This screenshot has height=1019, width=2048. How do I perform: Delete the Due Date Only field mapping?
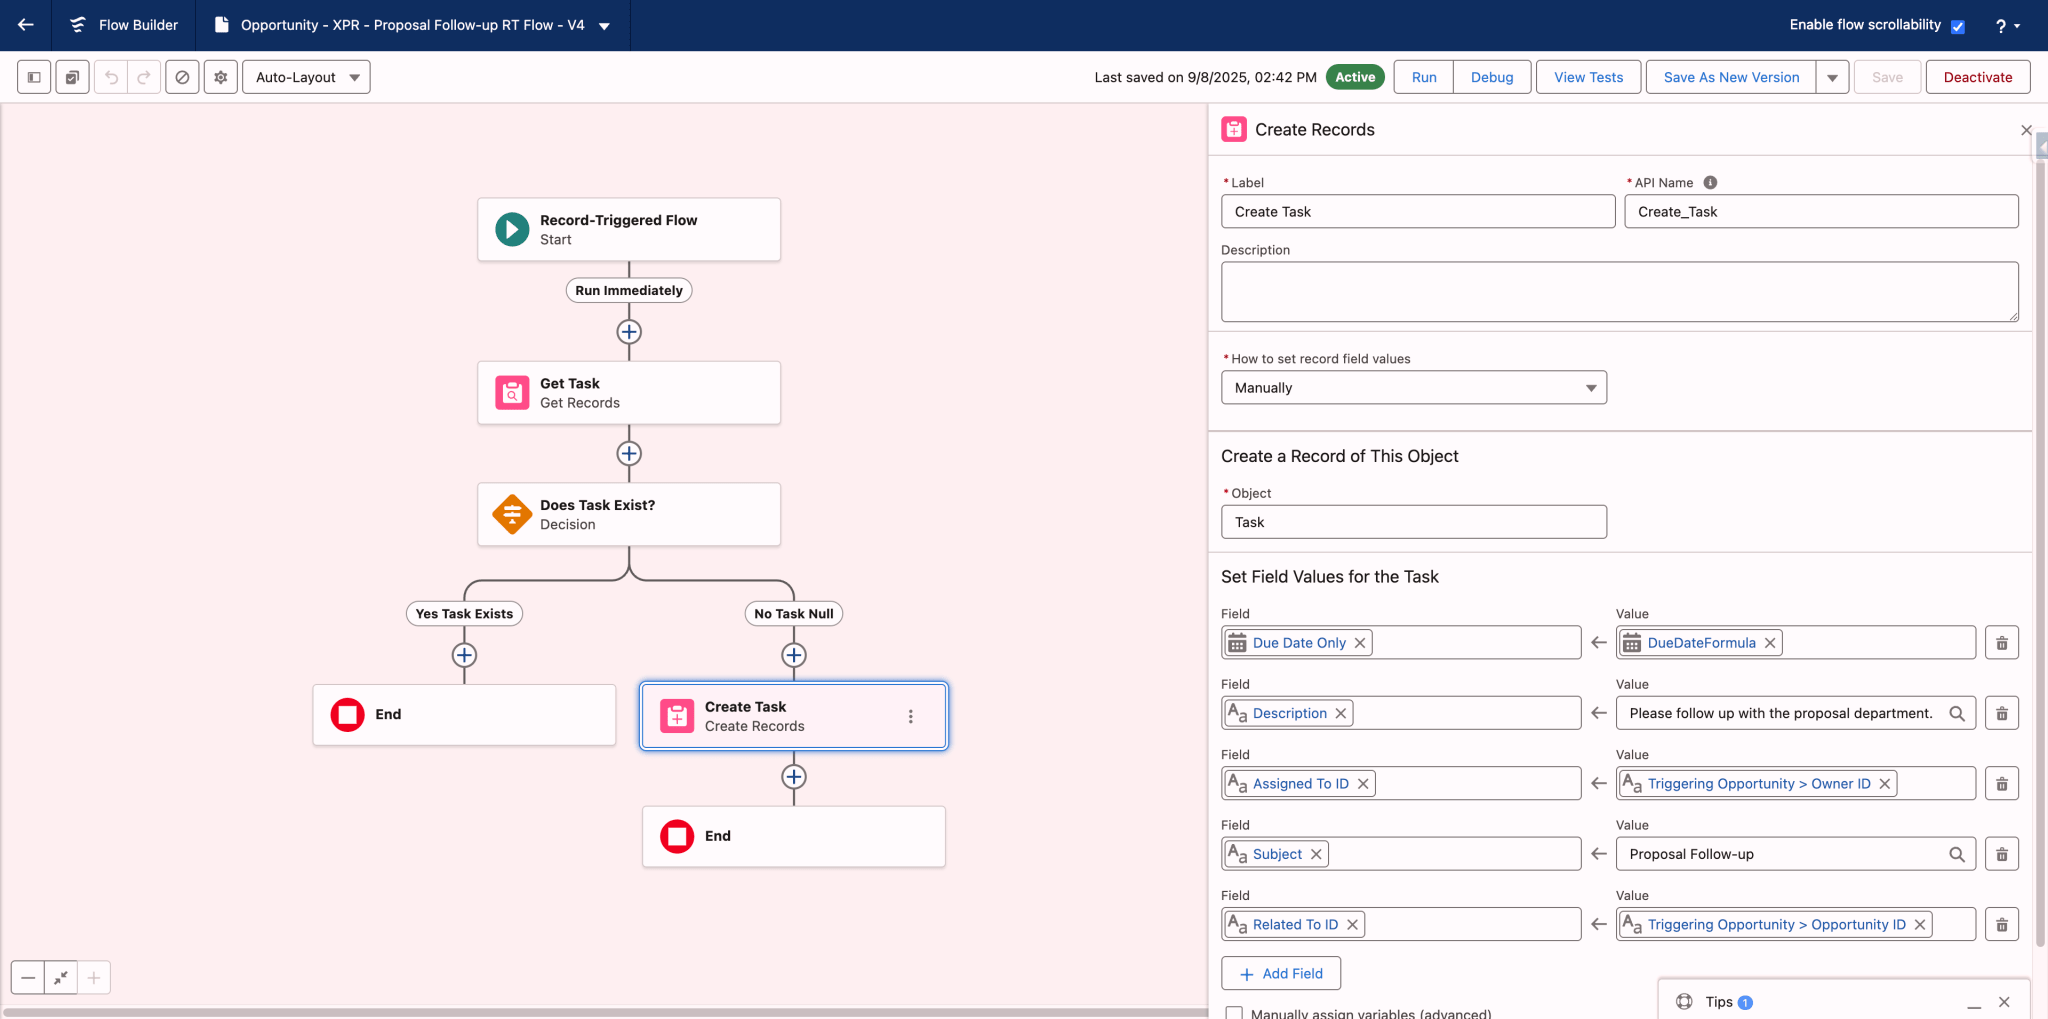pyautogui.click(x=2001, y=642)
